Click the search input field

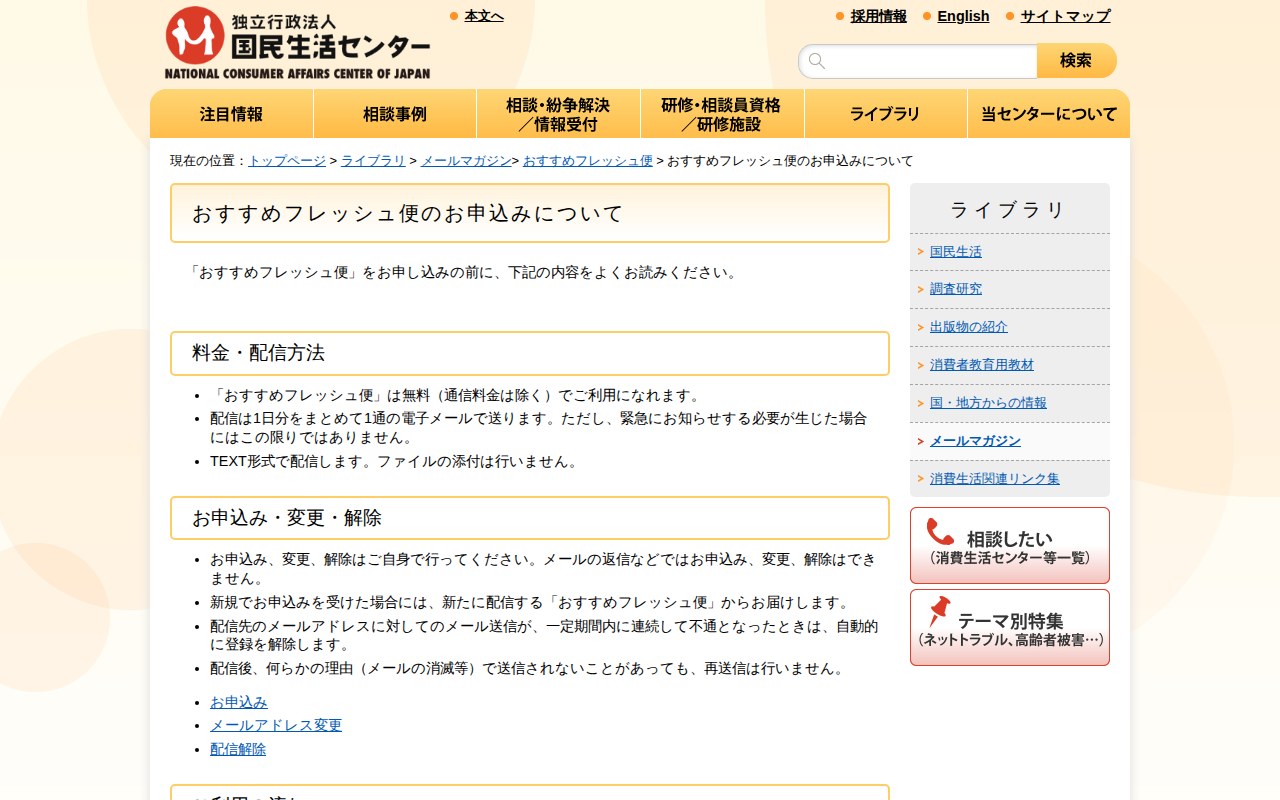coord(918,61)
